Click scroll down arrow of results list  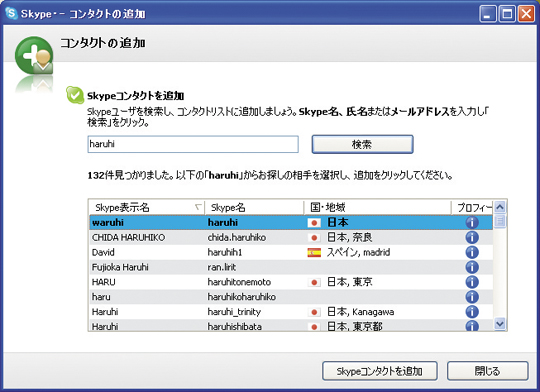(x=500, y=324)
